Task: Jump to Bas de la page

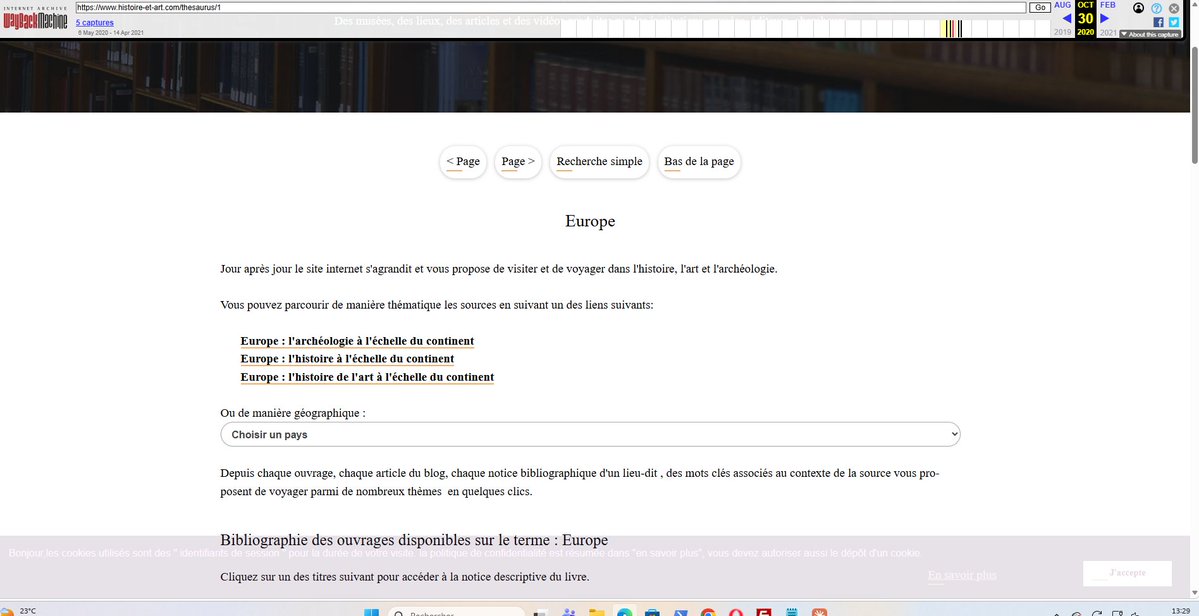Action: (x=699, y=162)
